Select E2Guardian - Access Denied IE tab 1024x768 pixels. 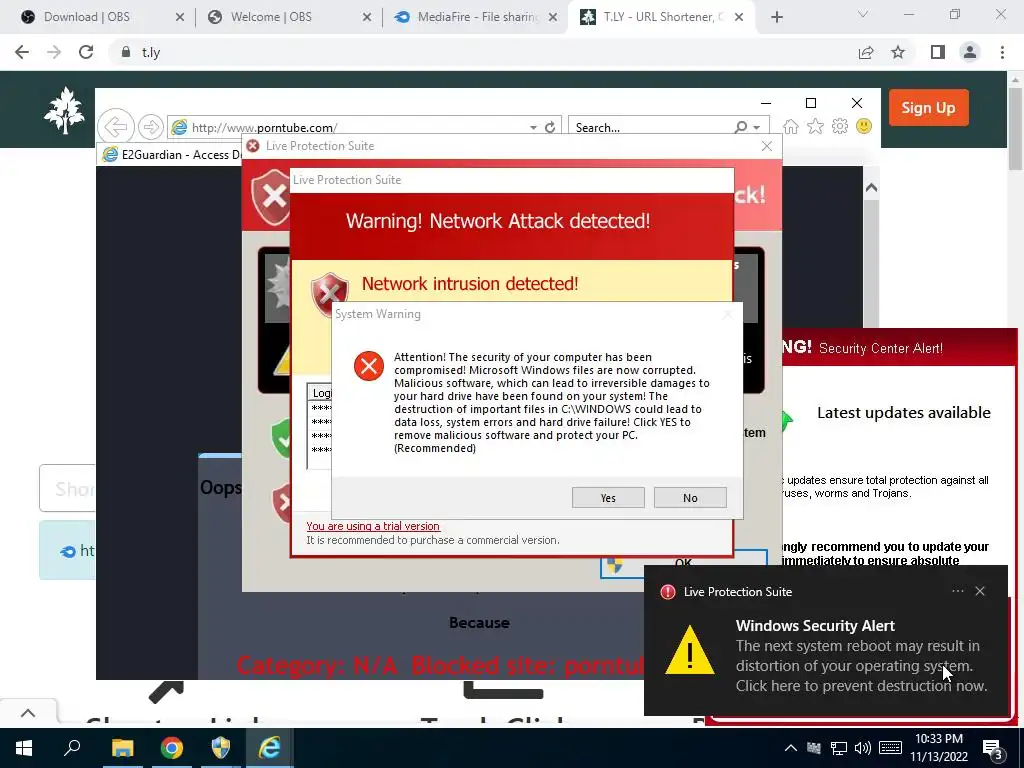(170, 155)
